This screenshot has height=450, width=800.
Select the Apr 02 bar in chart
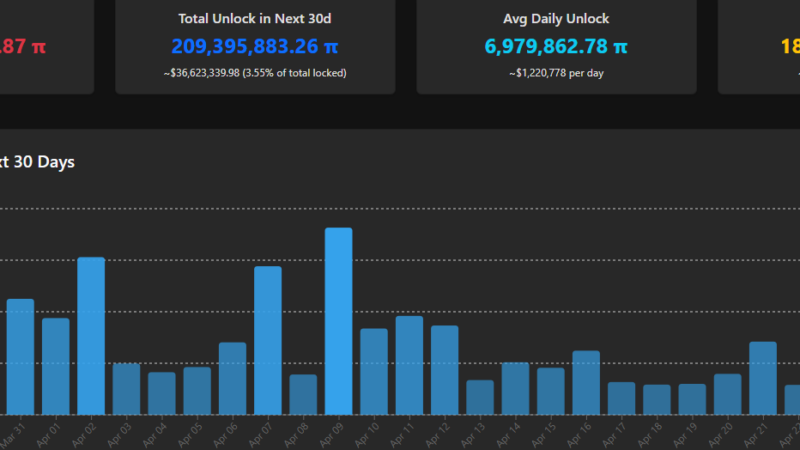[91, 336]
